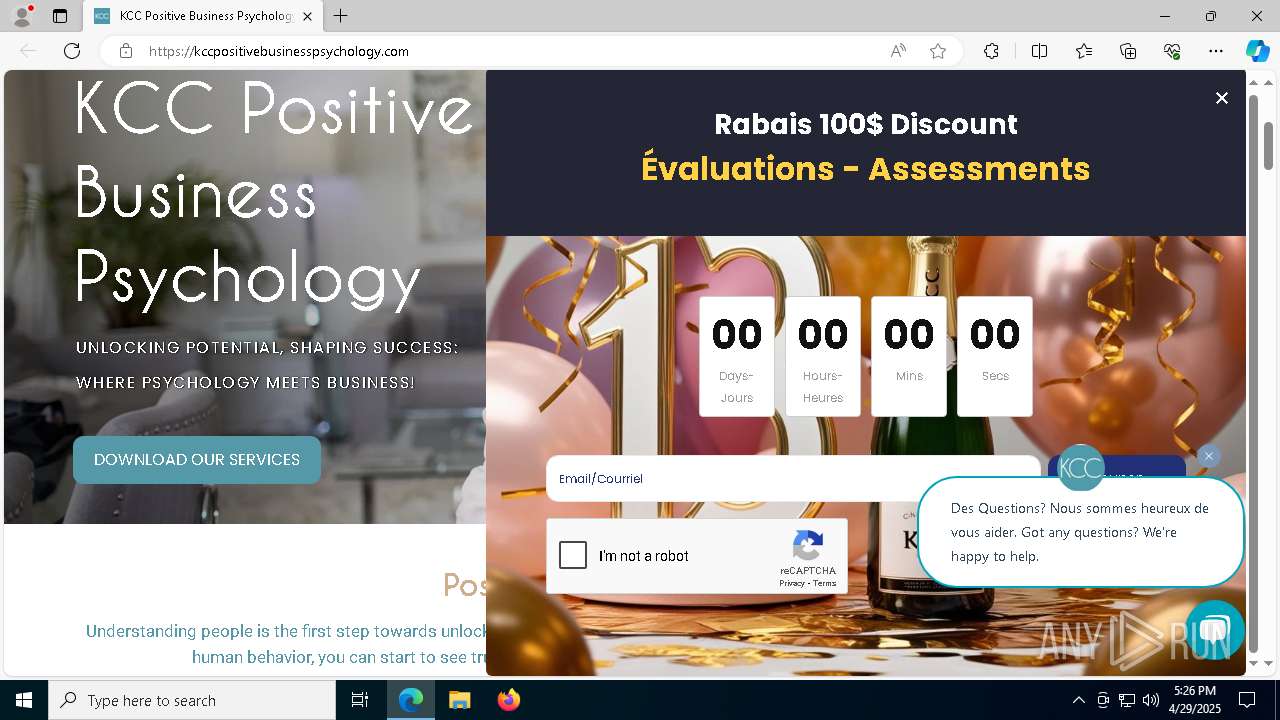This screenshot has width=1280, height=720.
Task: Close the KCC browser tab
Action: point(307,16)
